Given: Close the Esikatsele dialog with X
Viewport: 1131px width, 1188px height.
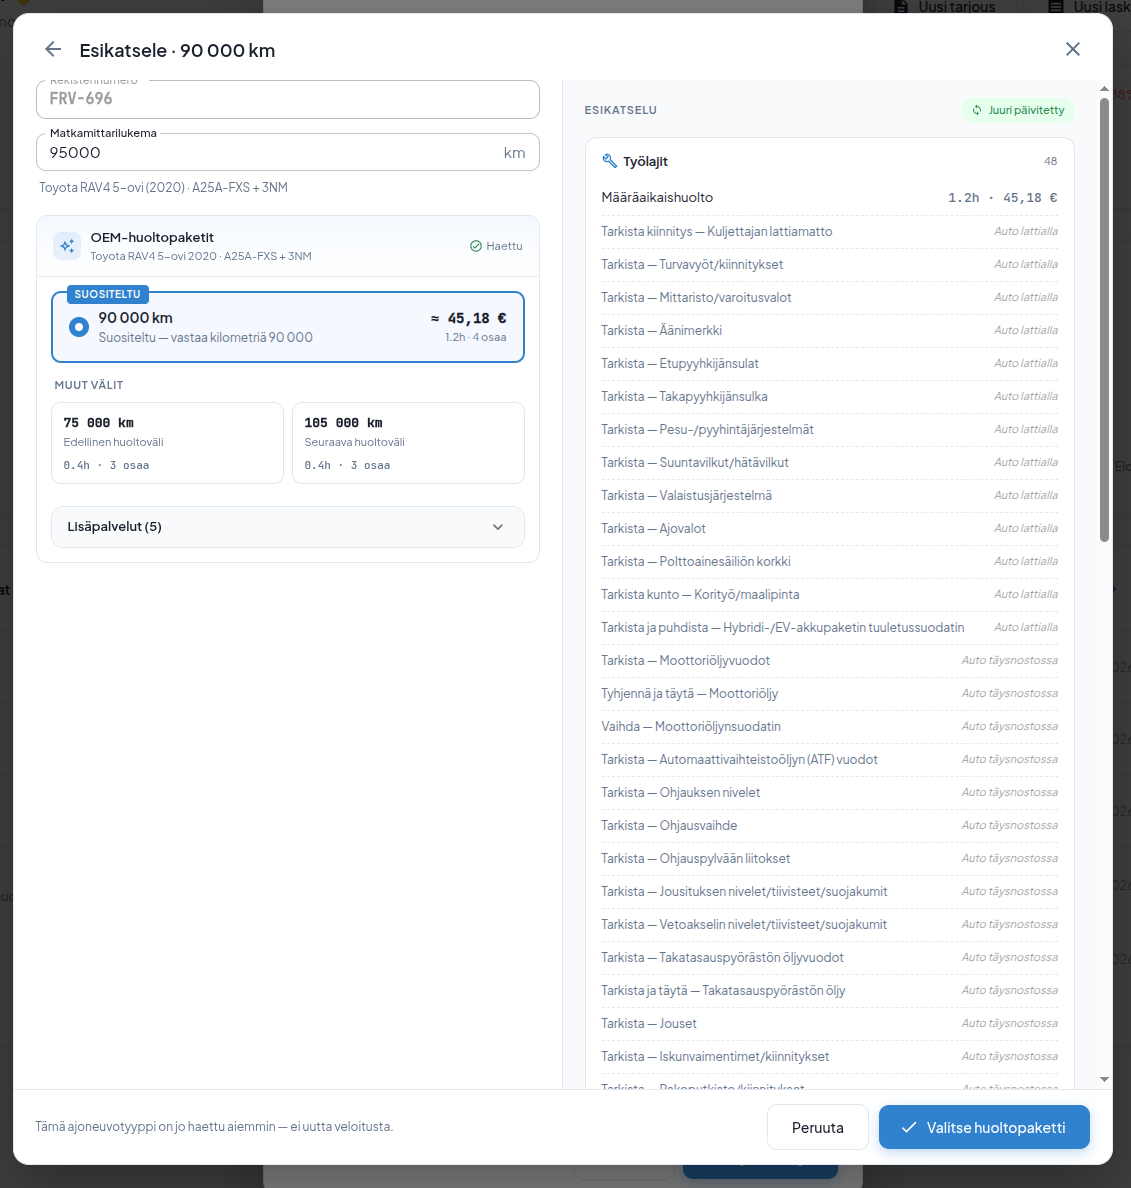Looking at the screenshot, I should pos(1072,50).
